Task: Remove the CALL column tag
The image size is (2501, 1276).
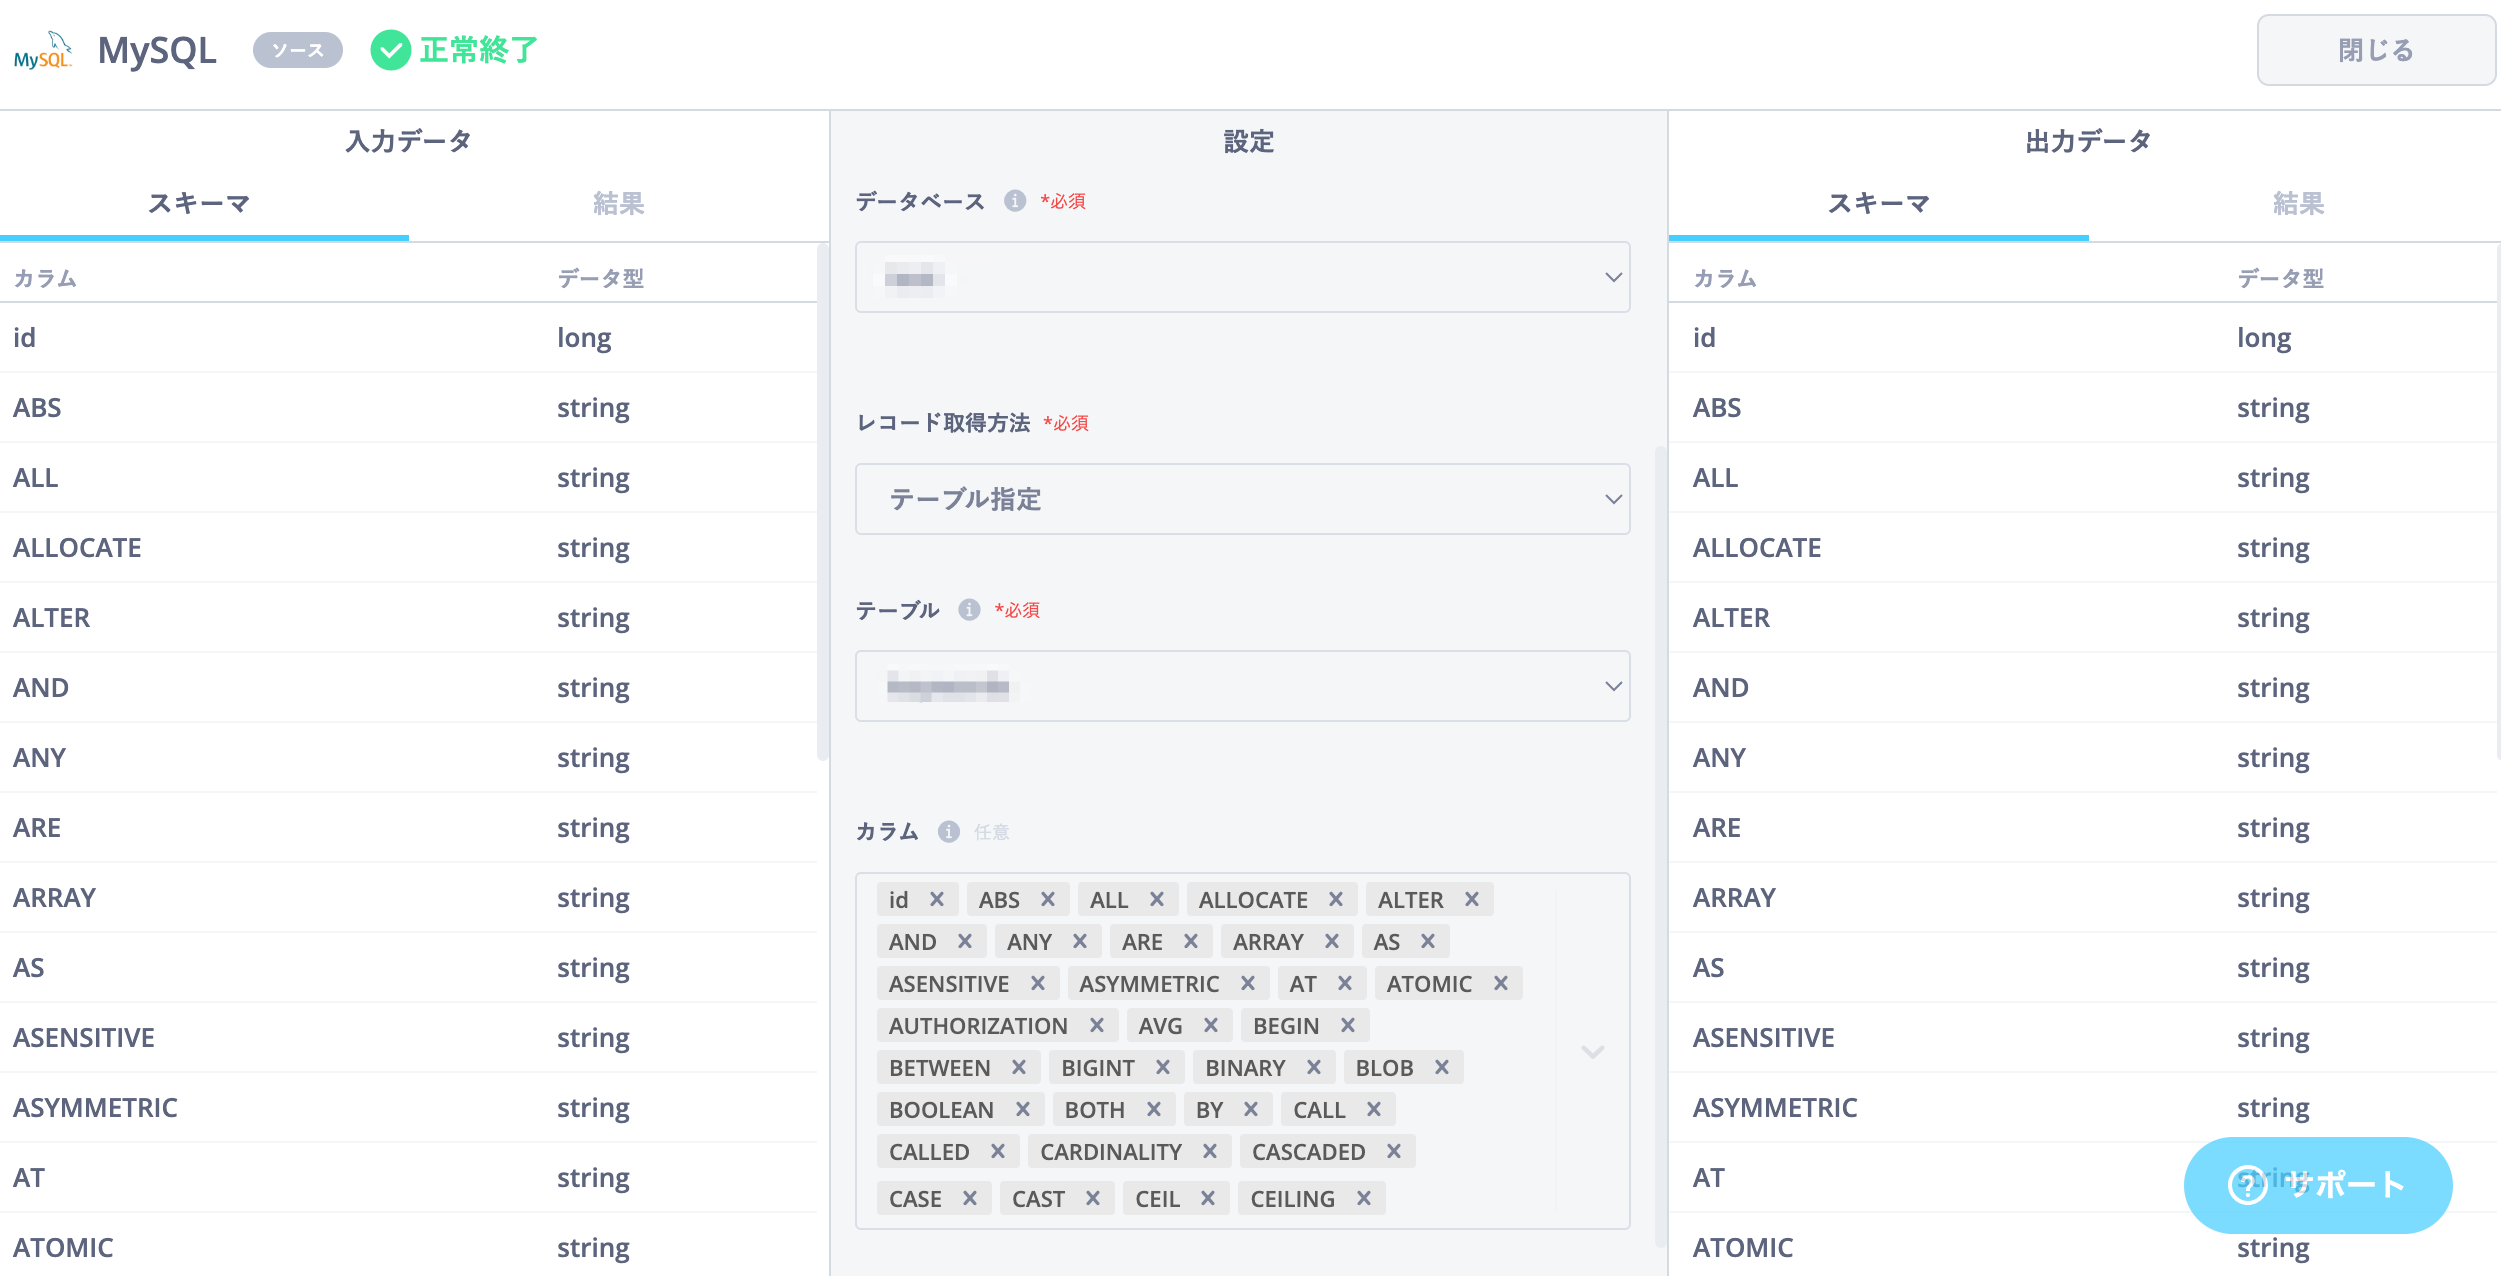Action: 1374,1109
